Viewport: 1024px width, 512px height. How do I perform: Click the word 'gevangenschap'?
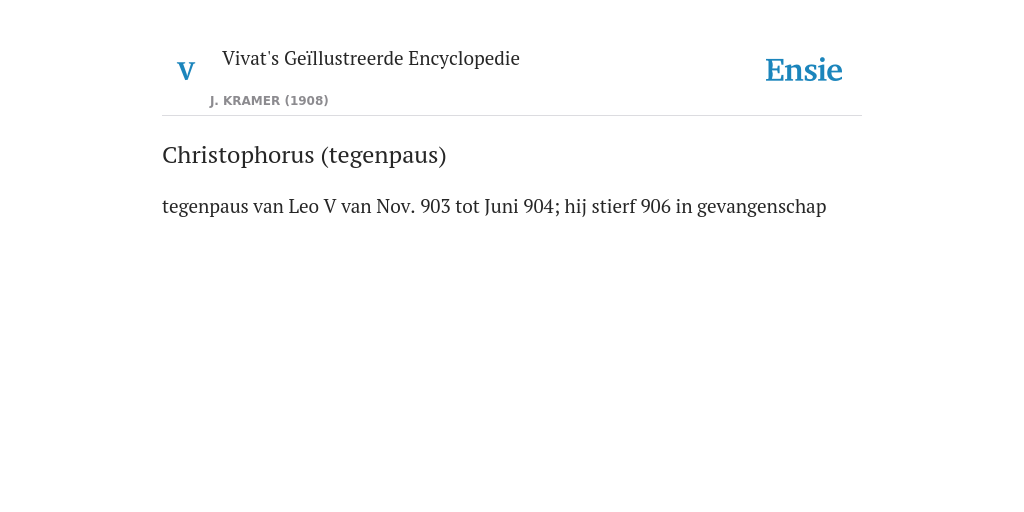tap(761, 207)
